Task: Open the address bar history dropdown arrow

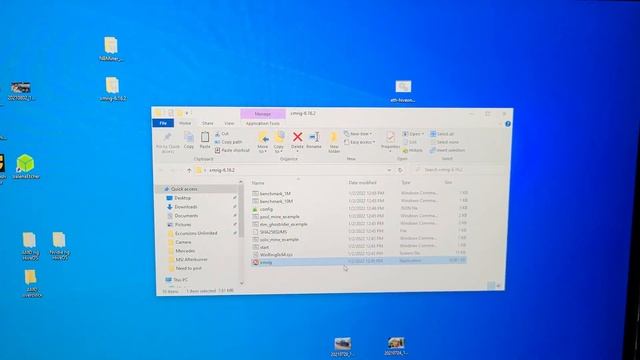Action: click(x=389, y=170)
